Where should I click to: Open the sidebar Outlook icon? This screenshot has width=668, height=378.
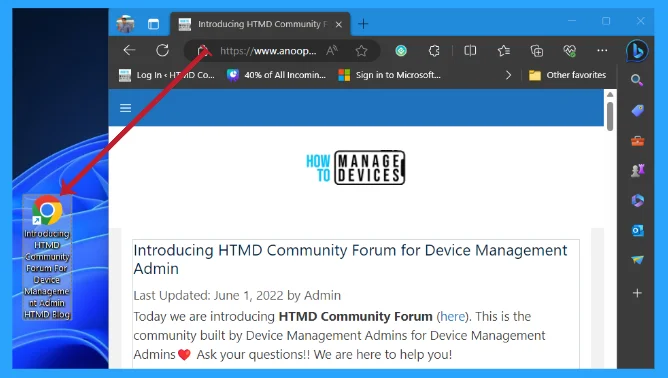tap(637, 231)
